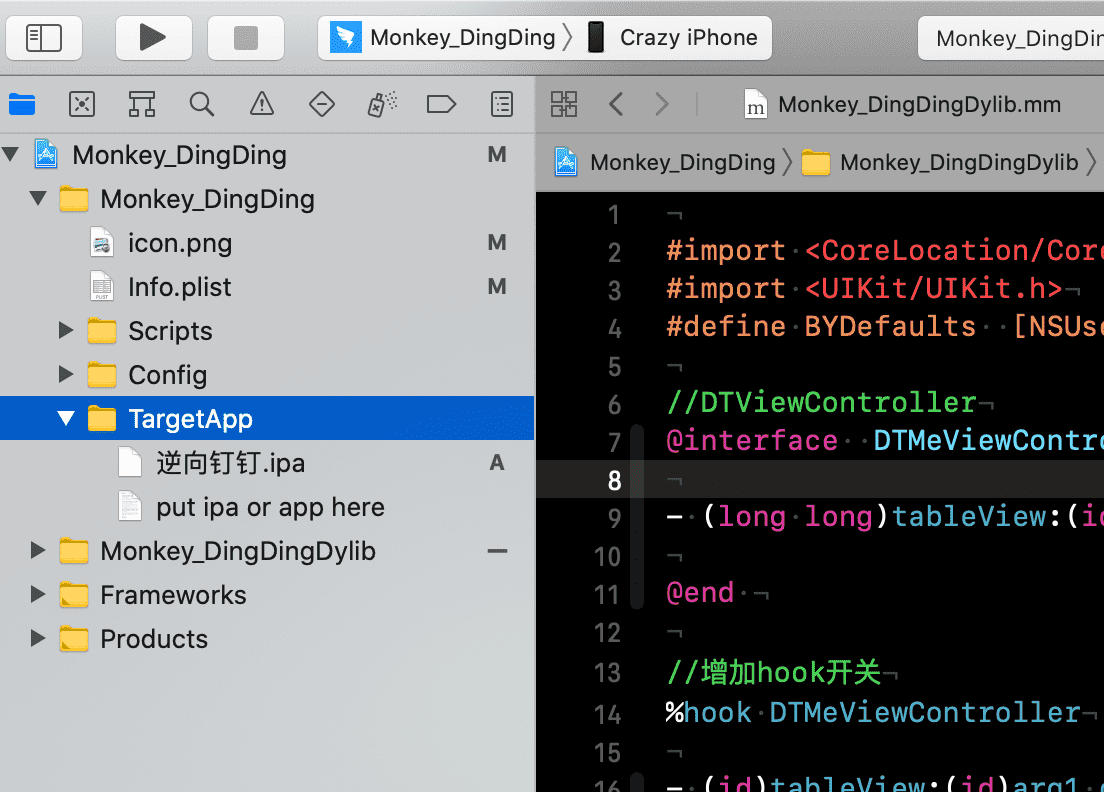The width and height of the screenshot is (1104, 792).
Task: Click the Monkey_DingDing project breadcrumb
Action: tap(665, 162)
